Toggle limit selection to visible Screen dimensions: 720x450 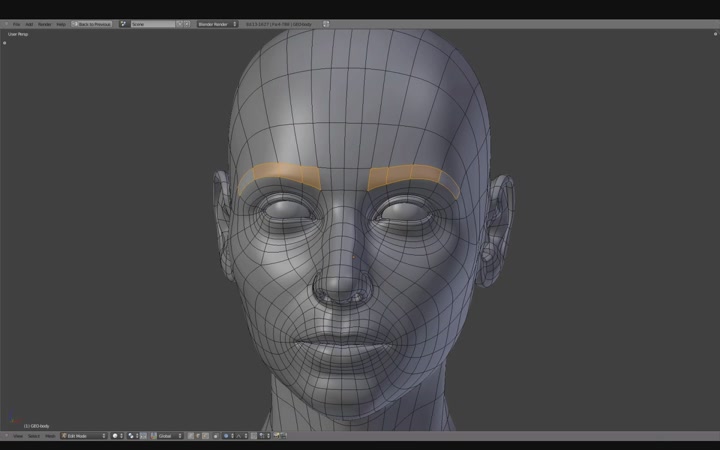(x=216, y=436)
